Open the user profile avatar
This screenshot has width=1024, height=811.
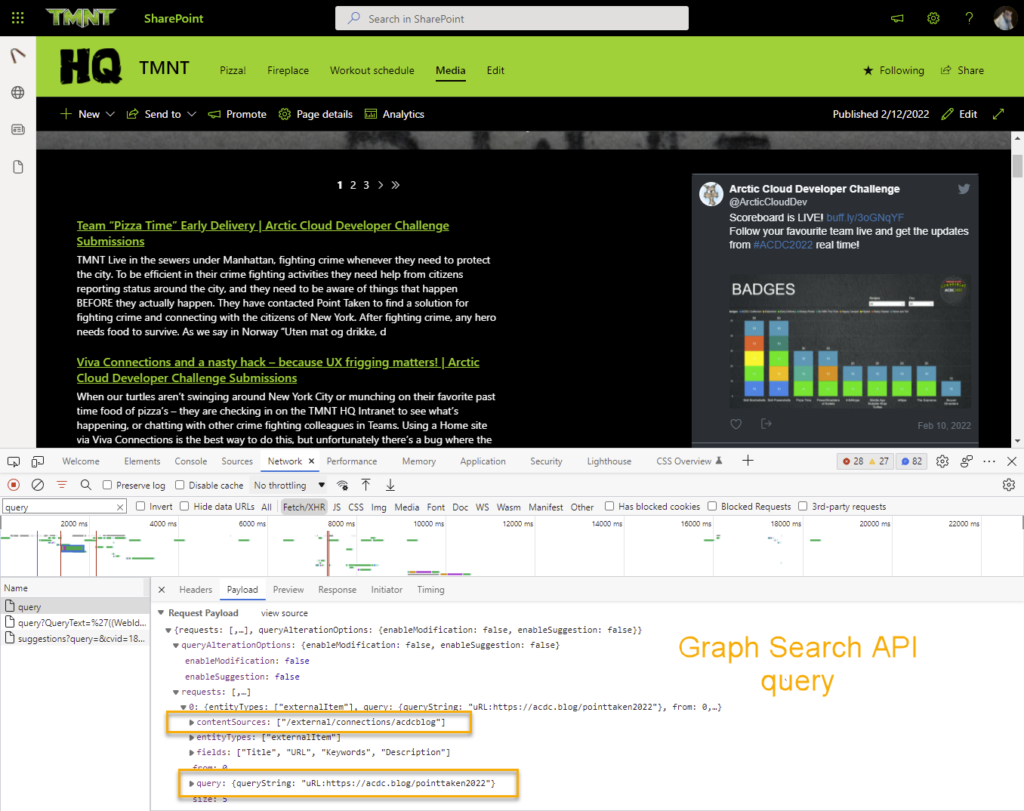tap(1004, 18)
